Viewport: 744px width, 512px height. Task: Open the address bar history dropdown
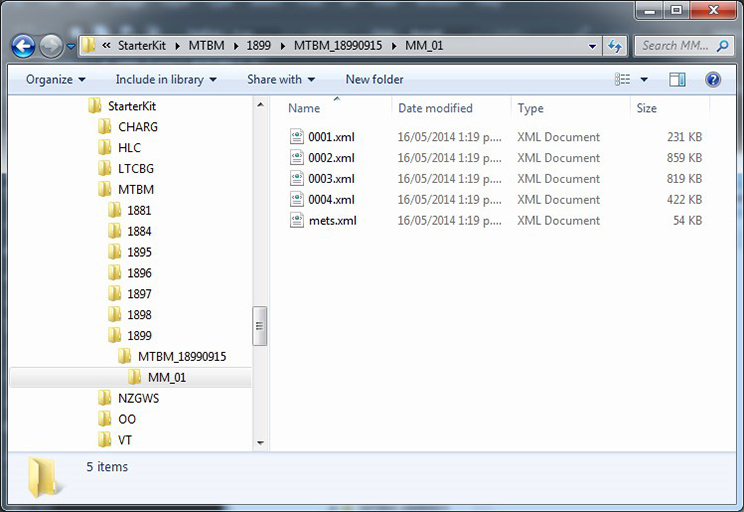pos(592,46)
